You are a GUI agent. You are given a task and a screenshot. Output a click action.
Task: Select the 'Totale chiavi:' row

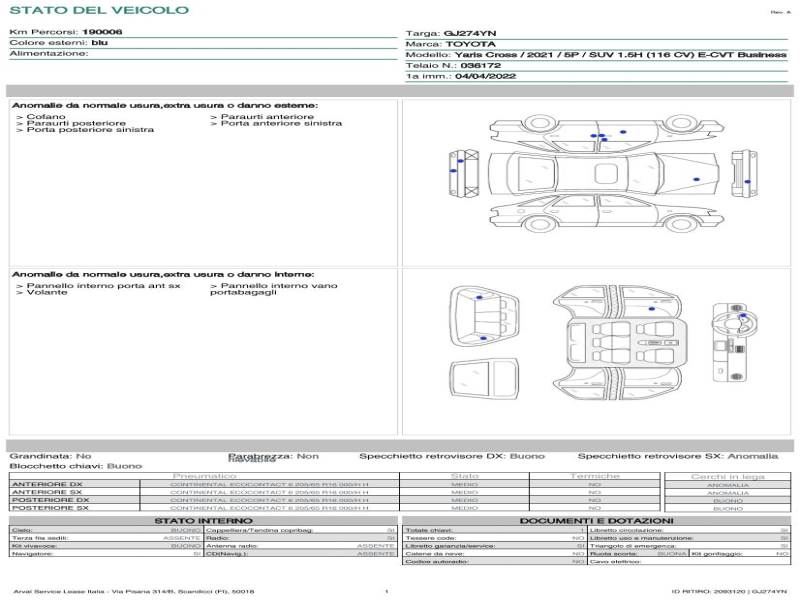[495, 531]
